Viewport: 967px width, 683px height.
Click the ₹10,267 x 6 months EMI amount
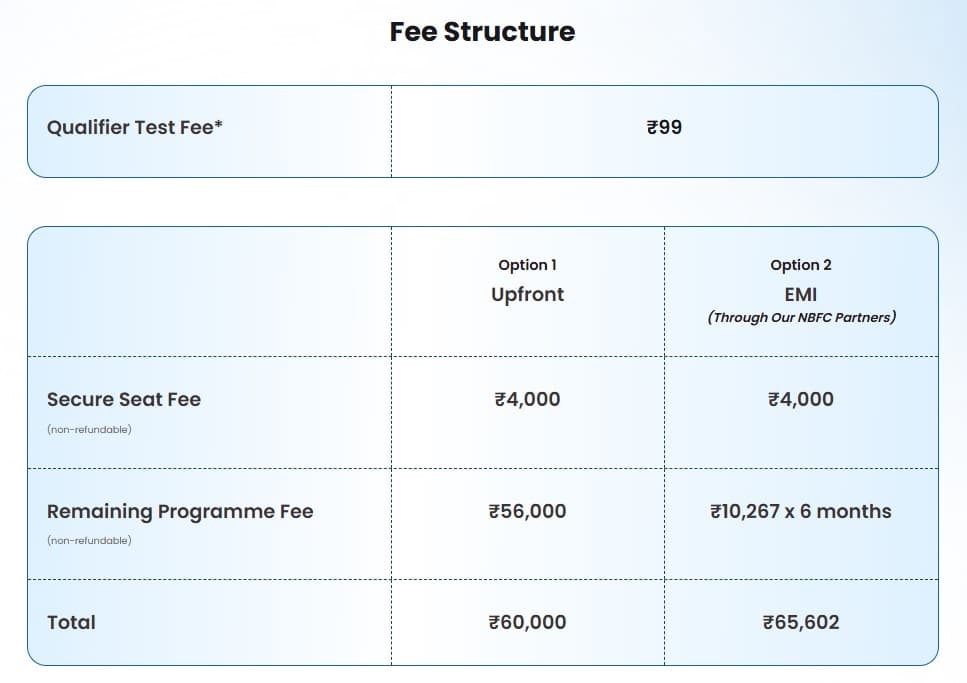(x=801, y=511)
